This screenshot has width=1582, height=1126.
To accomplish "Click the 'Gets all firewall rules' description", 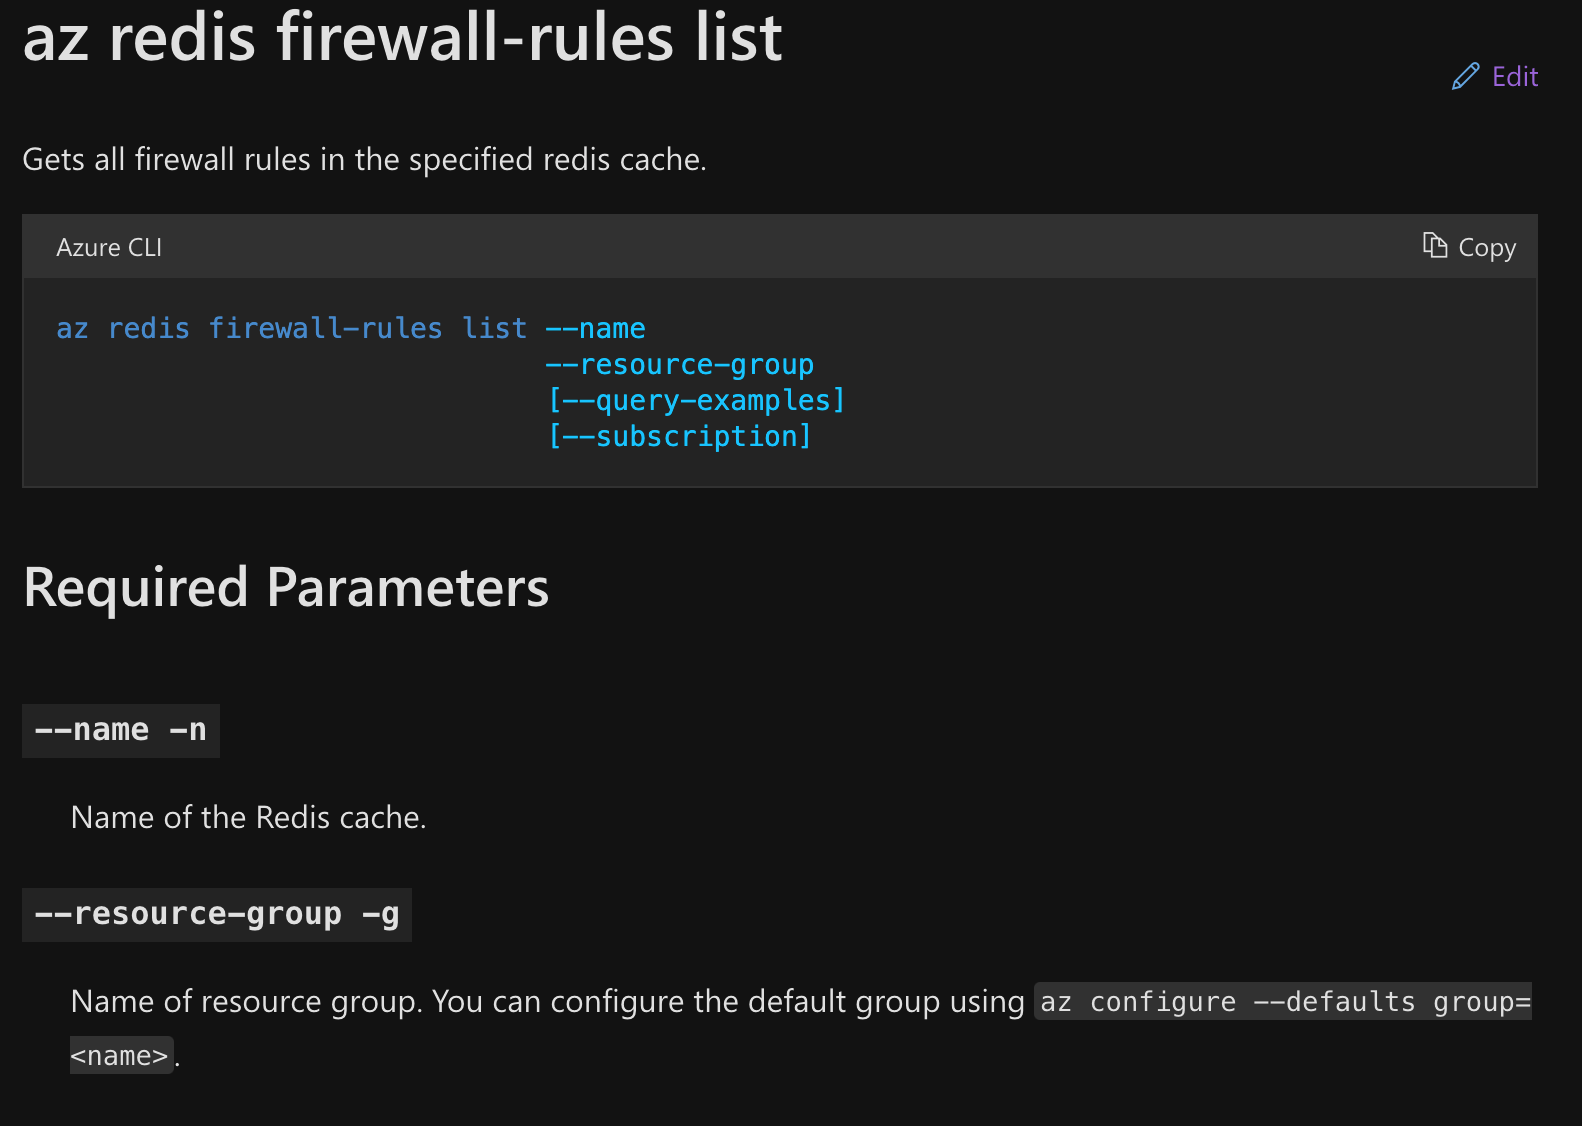I will click(364, 160).
